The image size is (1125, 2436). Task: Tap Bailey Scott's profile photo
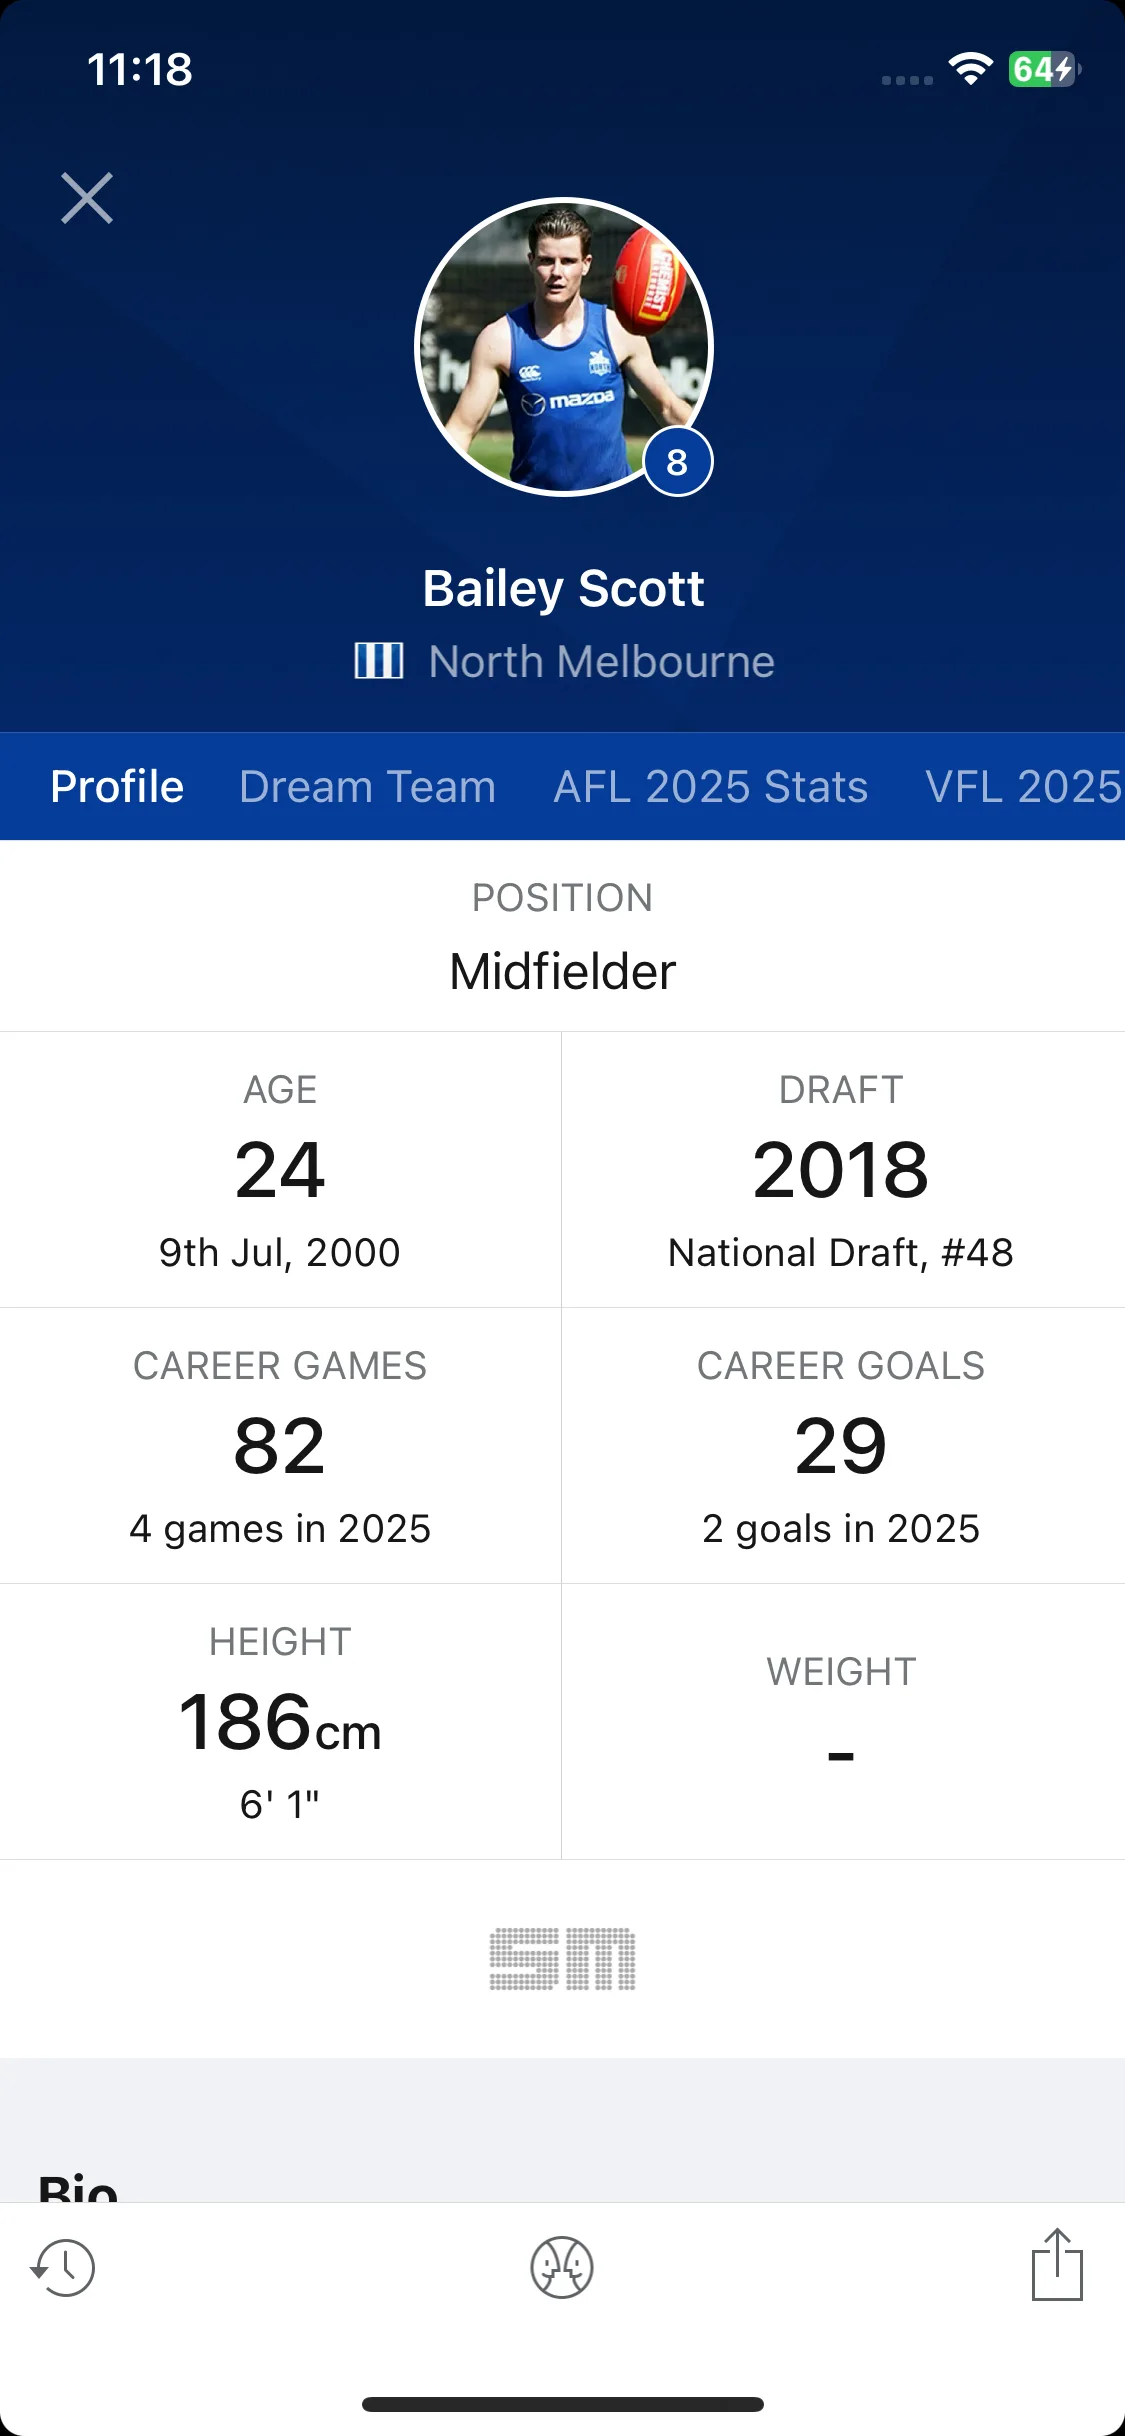click(563, 347)
